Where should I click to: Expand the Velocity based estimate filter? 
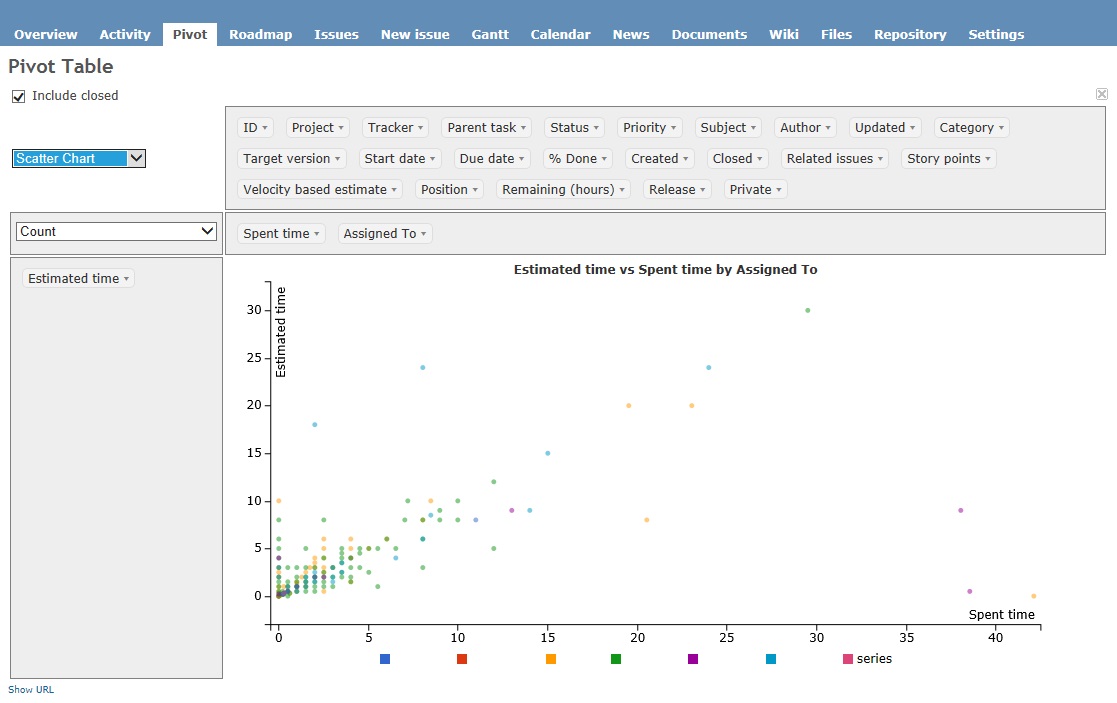click(319, 189)
